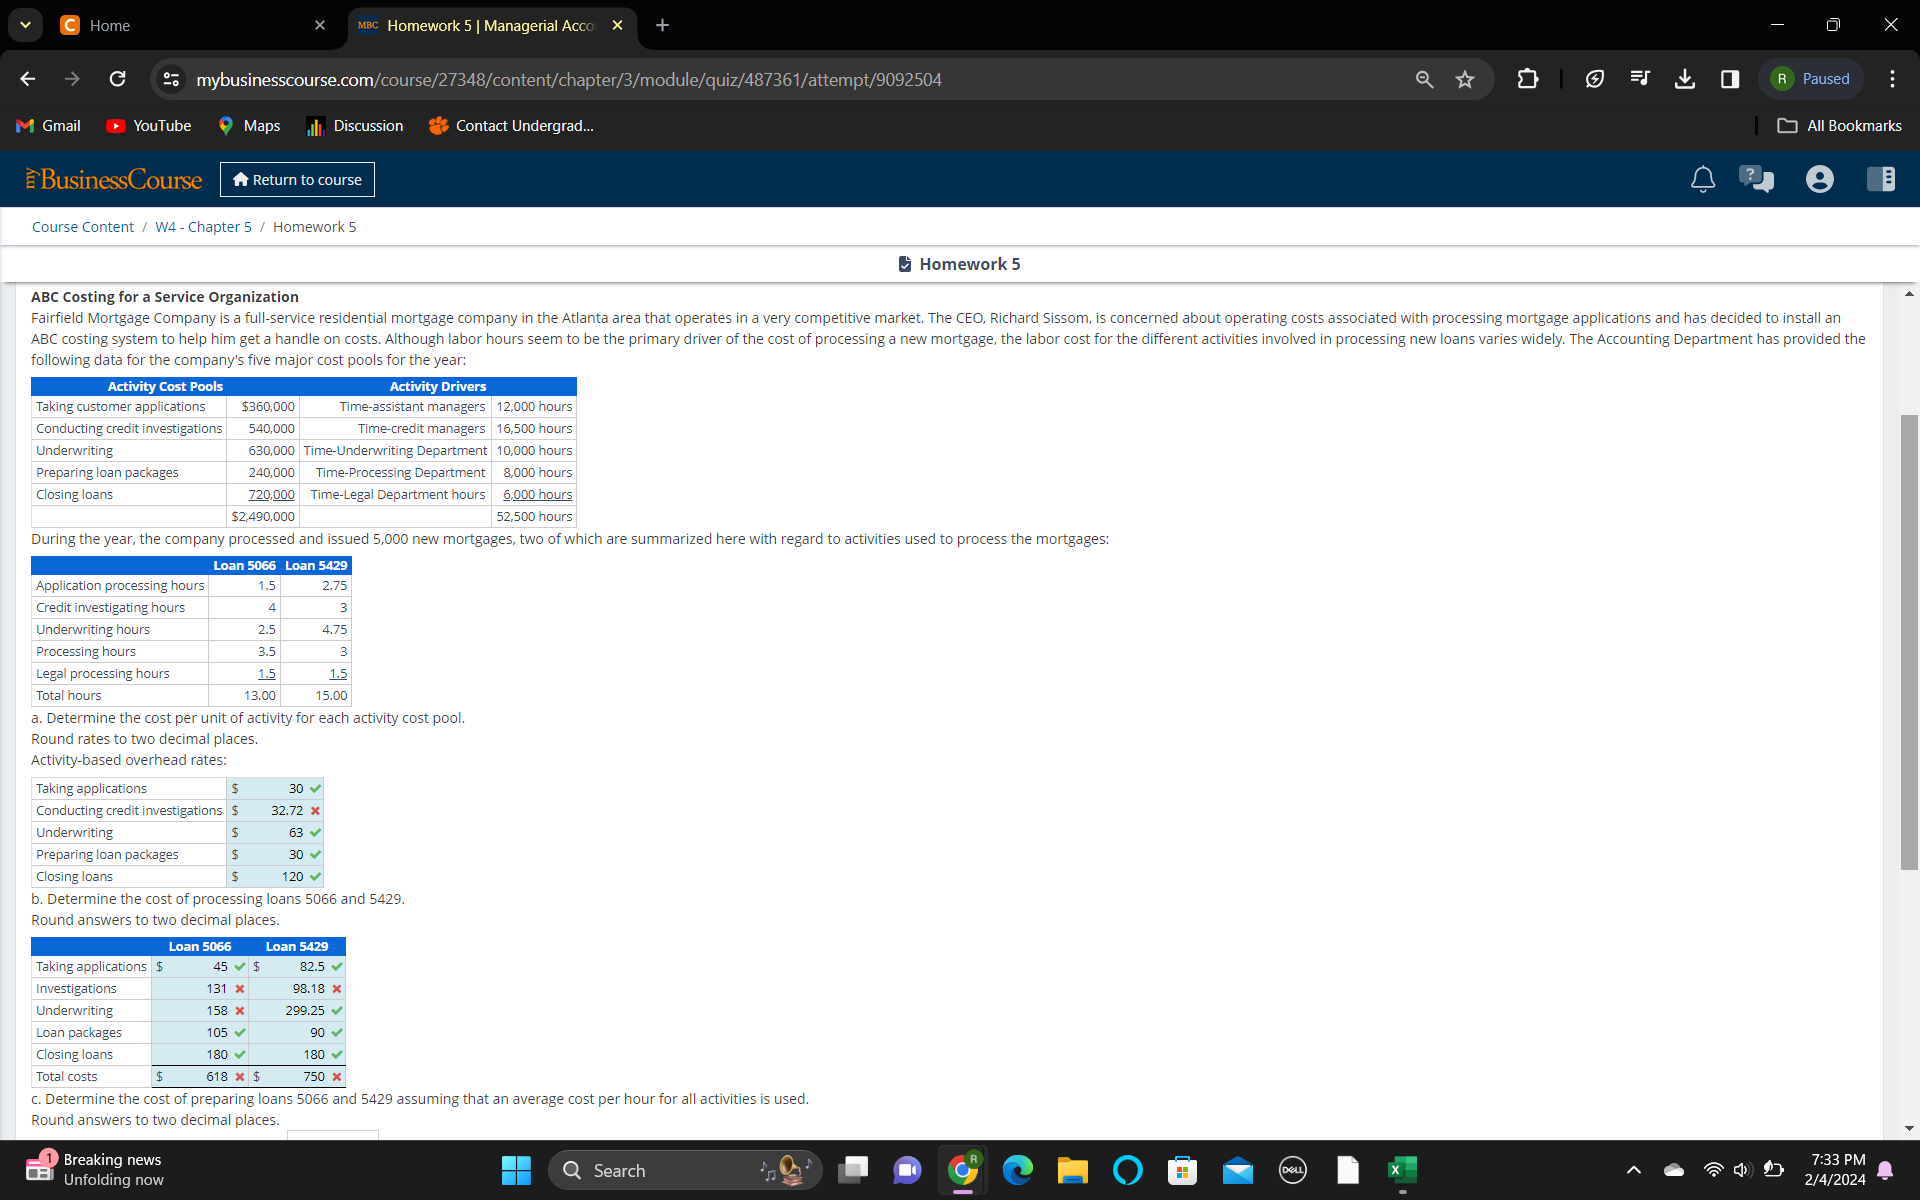This screenshot has height=1200, width=1920.
Task: Open the Chrome three-dot menu
Action: point(1893,79)
